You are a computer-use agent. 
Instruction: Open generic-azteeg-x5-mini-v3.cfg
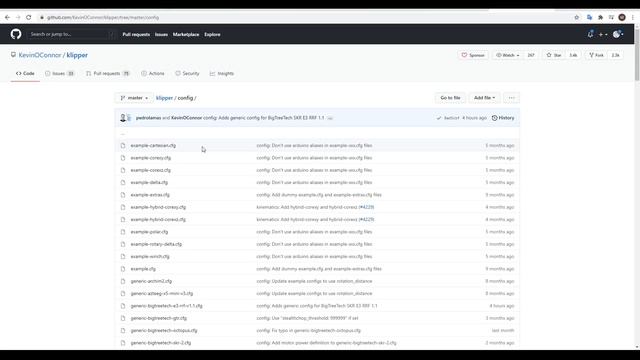click(162, 293)
